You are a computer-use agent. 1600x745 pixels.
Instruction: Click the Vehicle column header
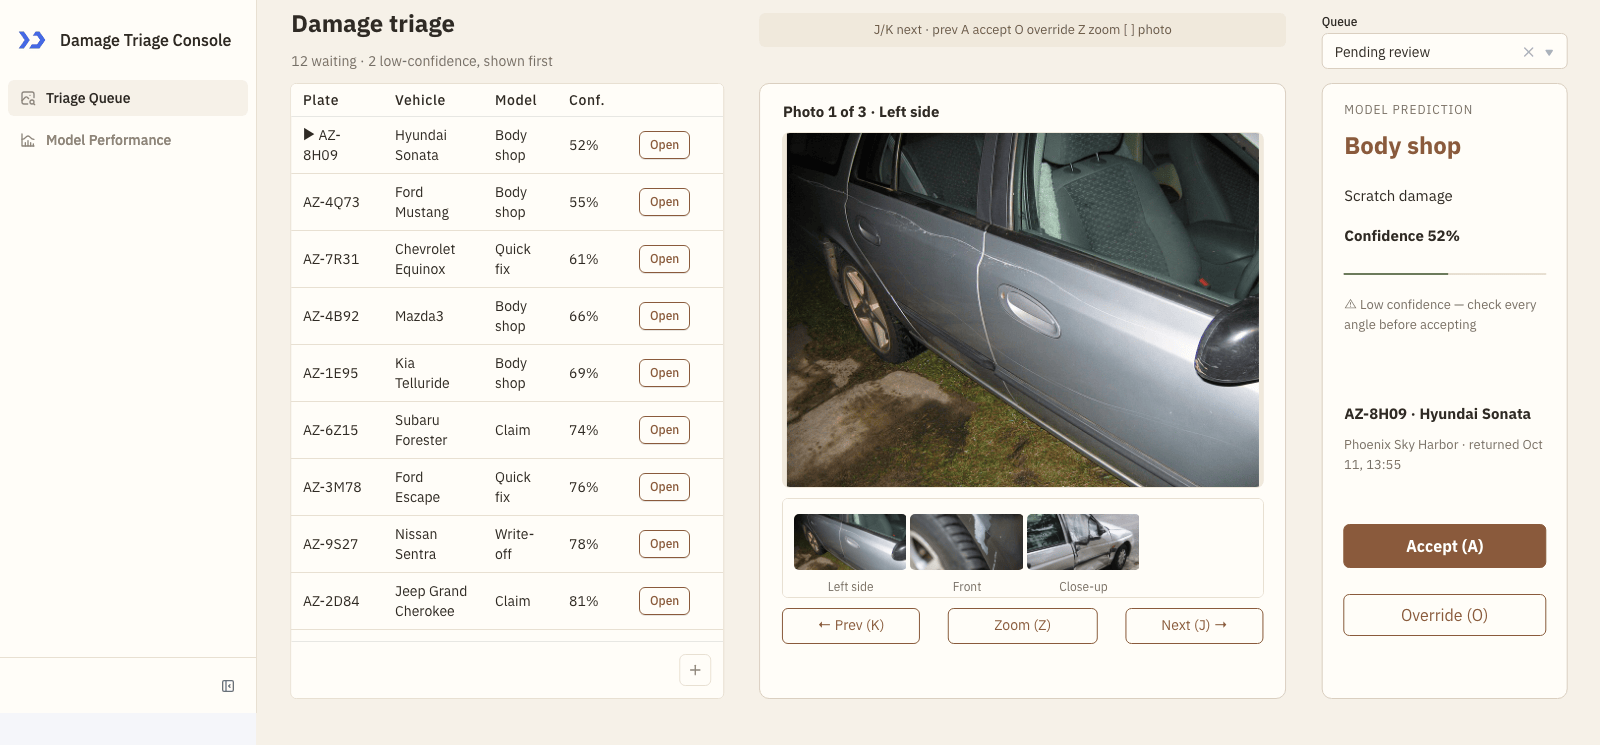point(420,100)
